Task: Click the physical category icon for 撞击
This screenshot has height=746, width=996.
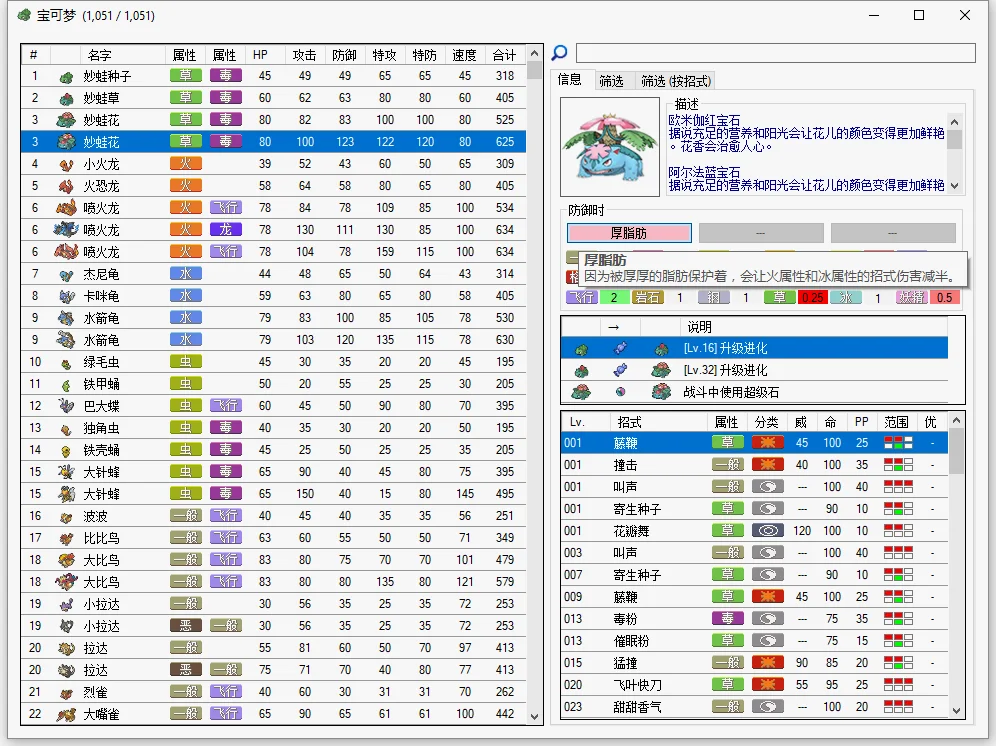Action: point(767,465)
